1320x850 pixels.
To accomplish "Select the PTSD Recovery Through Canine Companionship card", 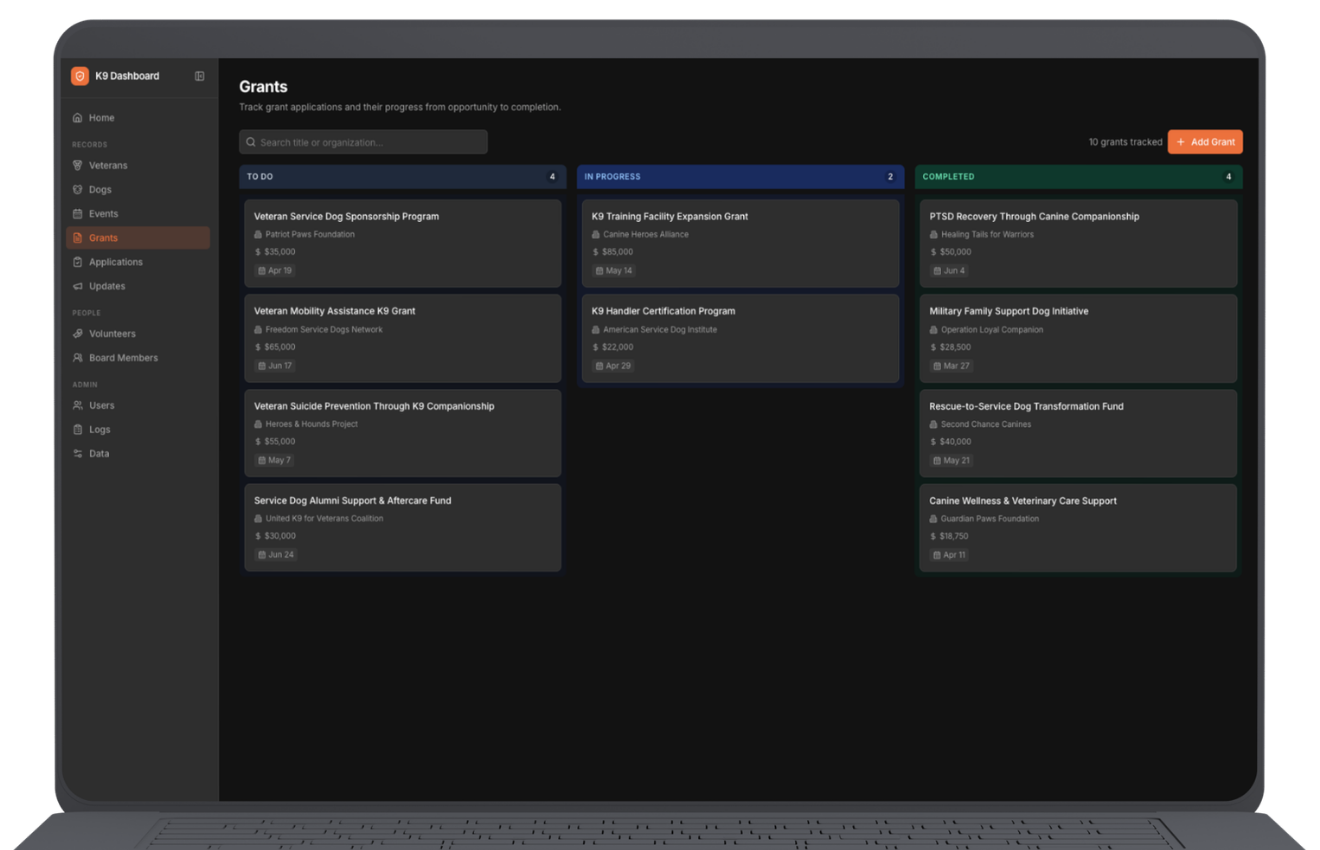I will pyautogui.click(x=1078, y=242).
